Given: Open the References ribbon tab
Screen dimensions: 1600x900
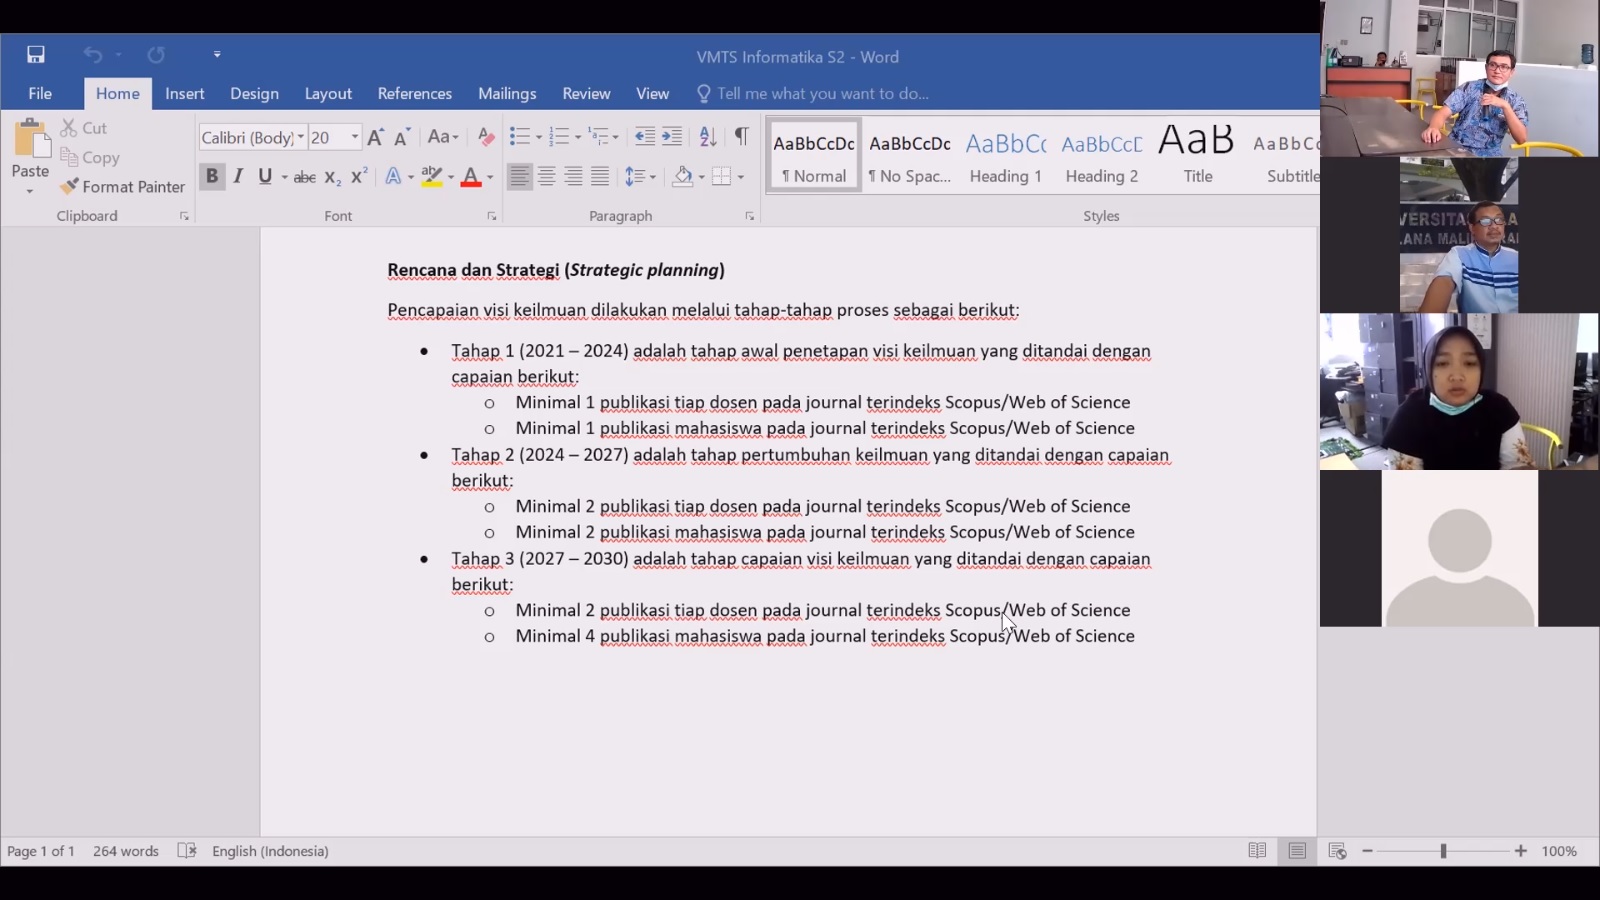Looking at the screenshot, I should [x=414, y=93].
